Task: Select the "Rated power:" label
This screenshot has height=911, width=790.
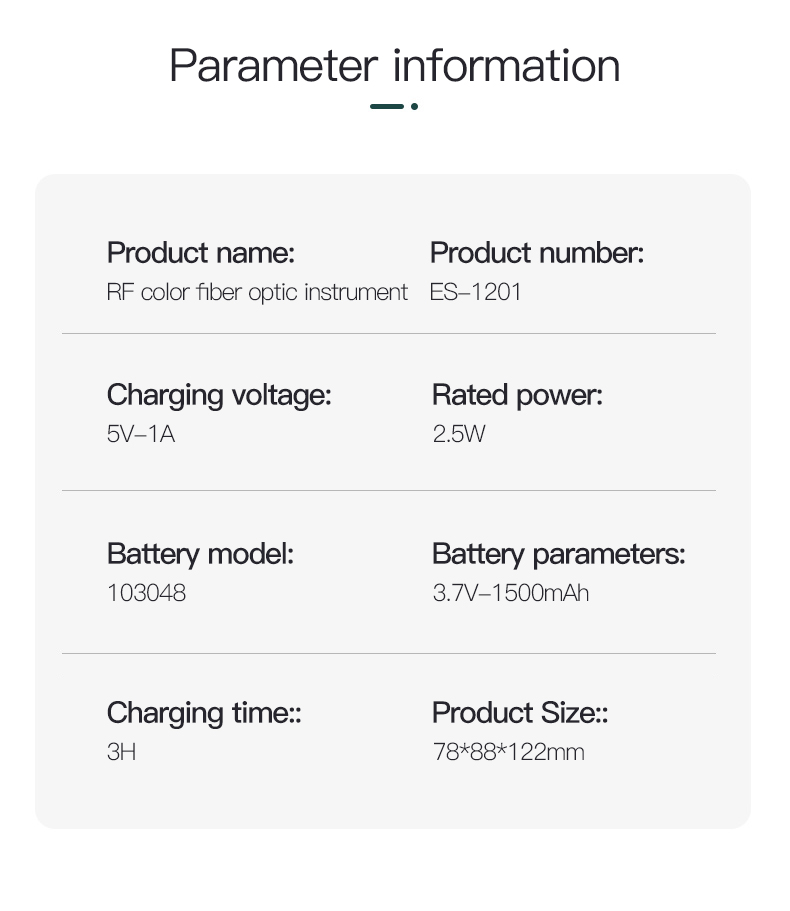Action: tap(517, 395)
